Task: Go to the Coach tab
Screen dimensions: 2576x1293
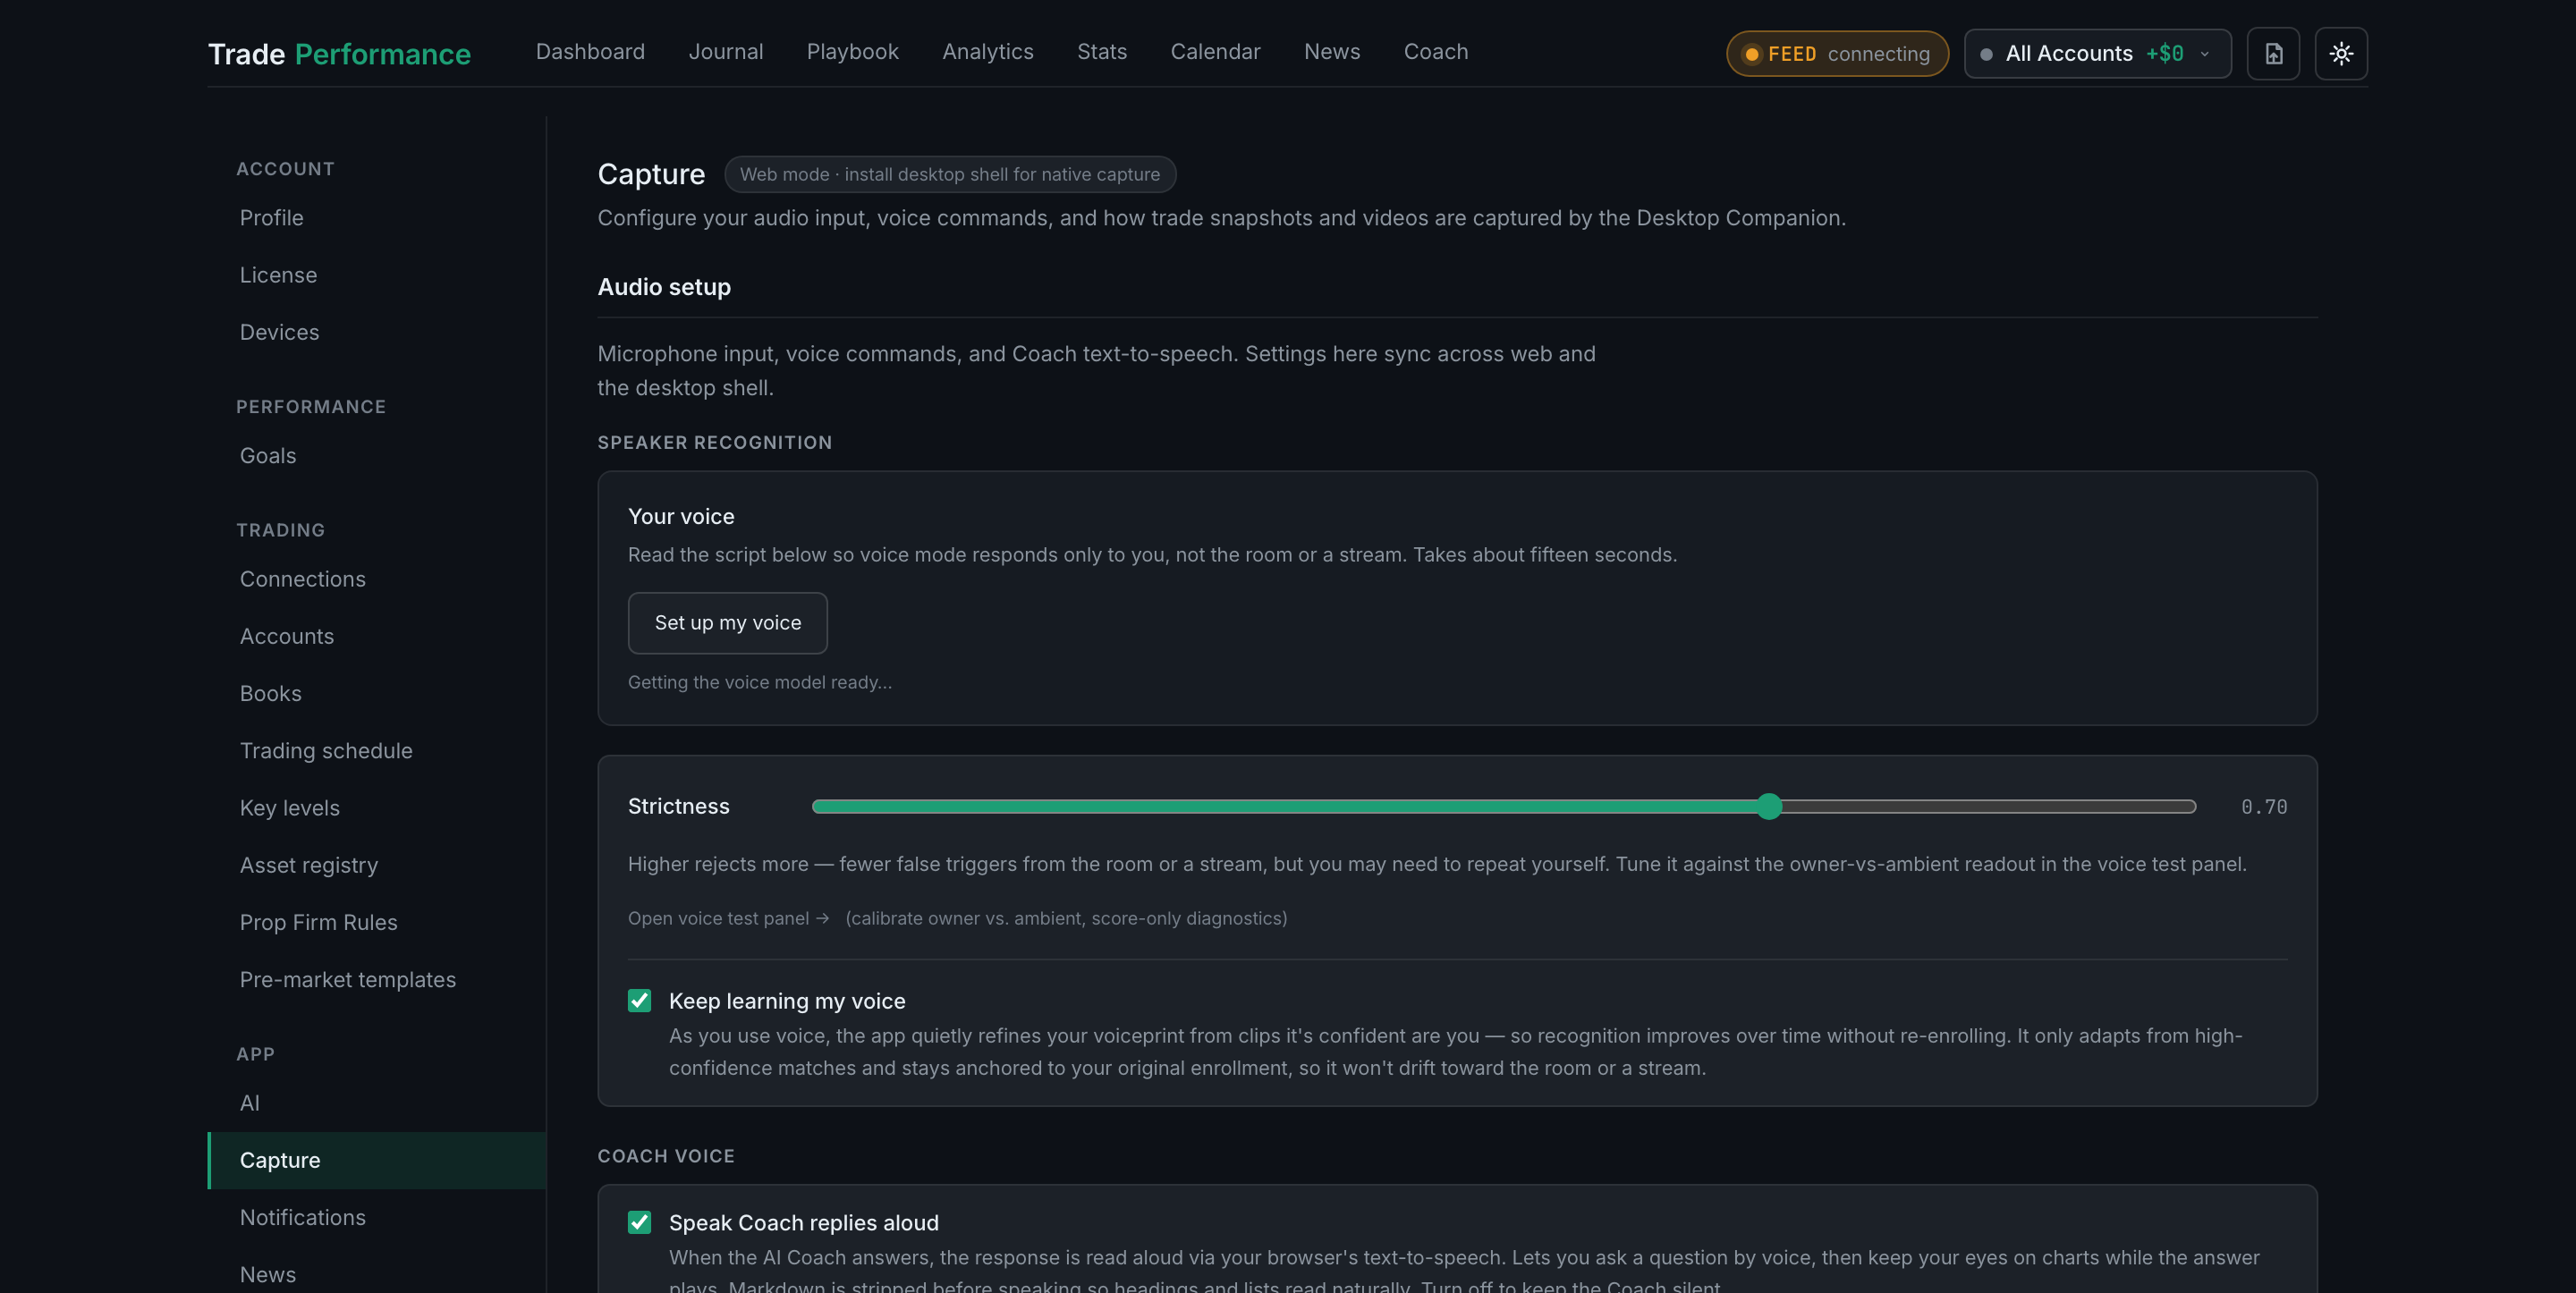Action: (1435, 52)
